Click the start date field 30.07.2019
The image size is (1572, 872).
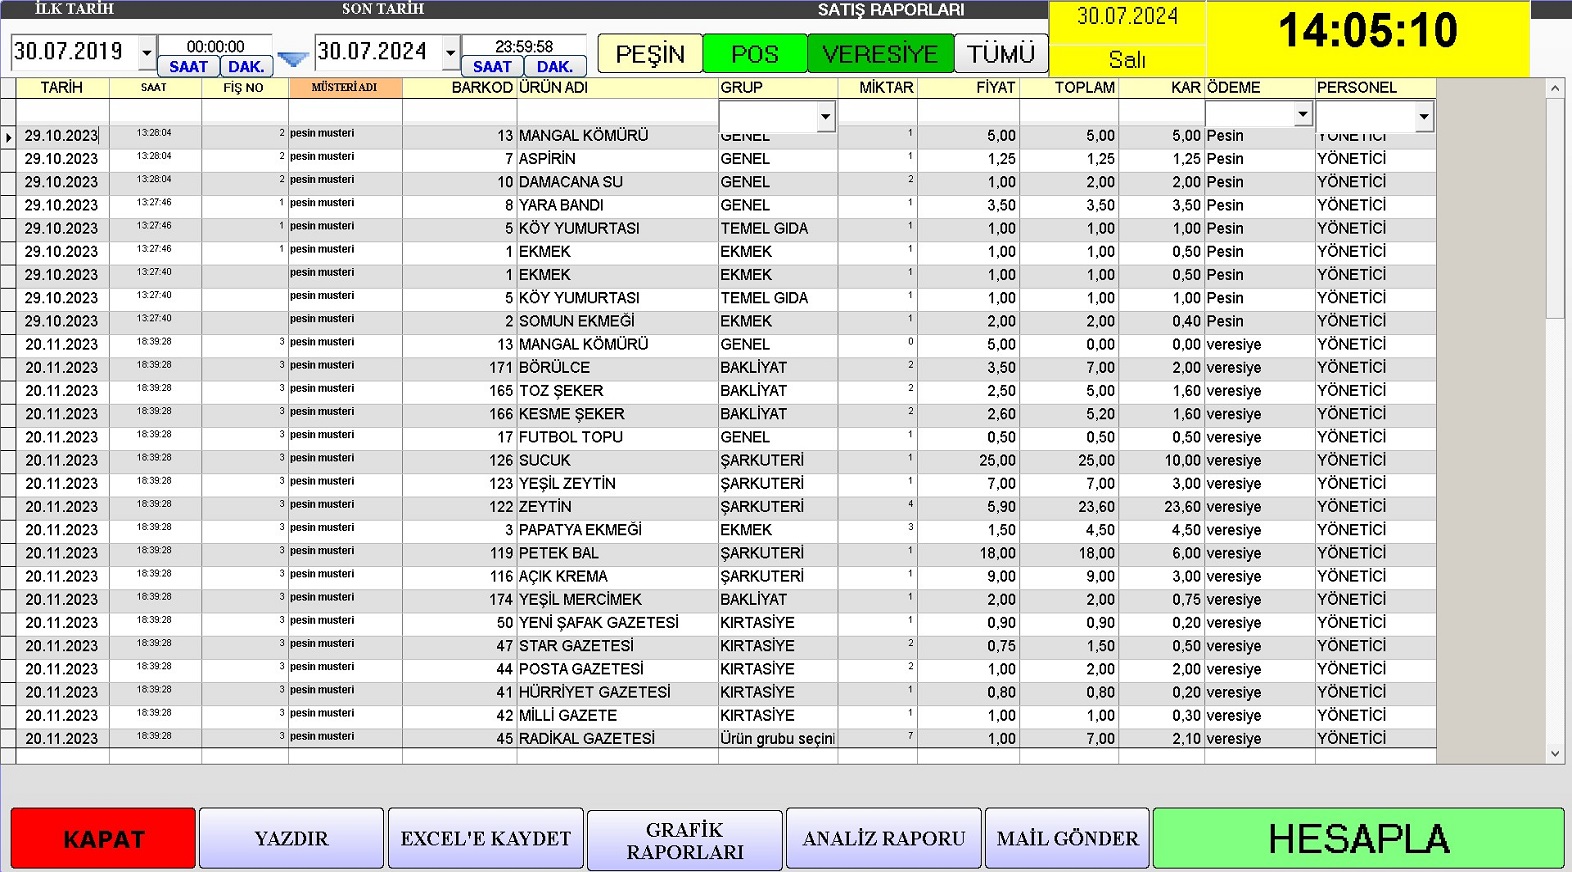click(75, 52)
